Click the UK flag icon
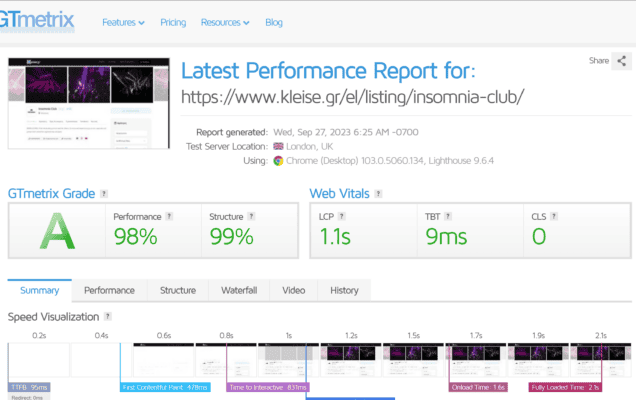636x400 pixels. pos(278,146)
